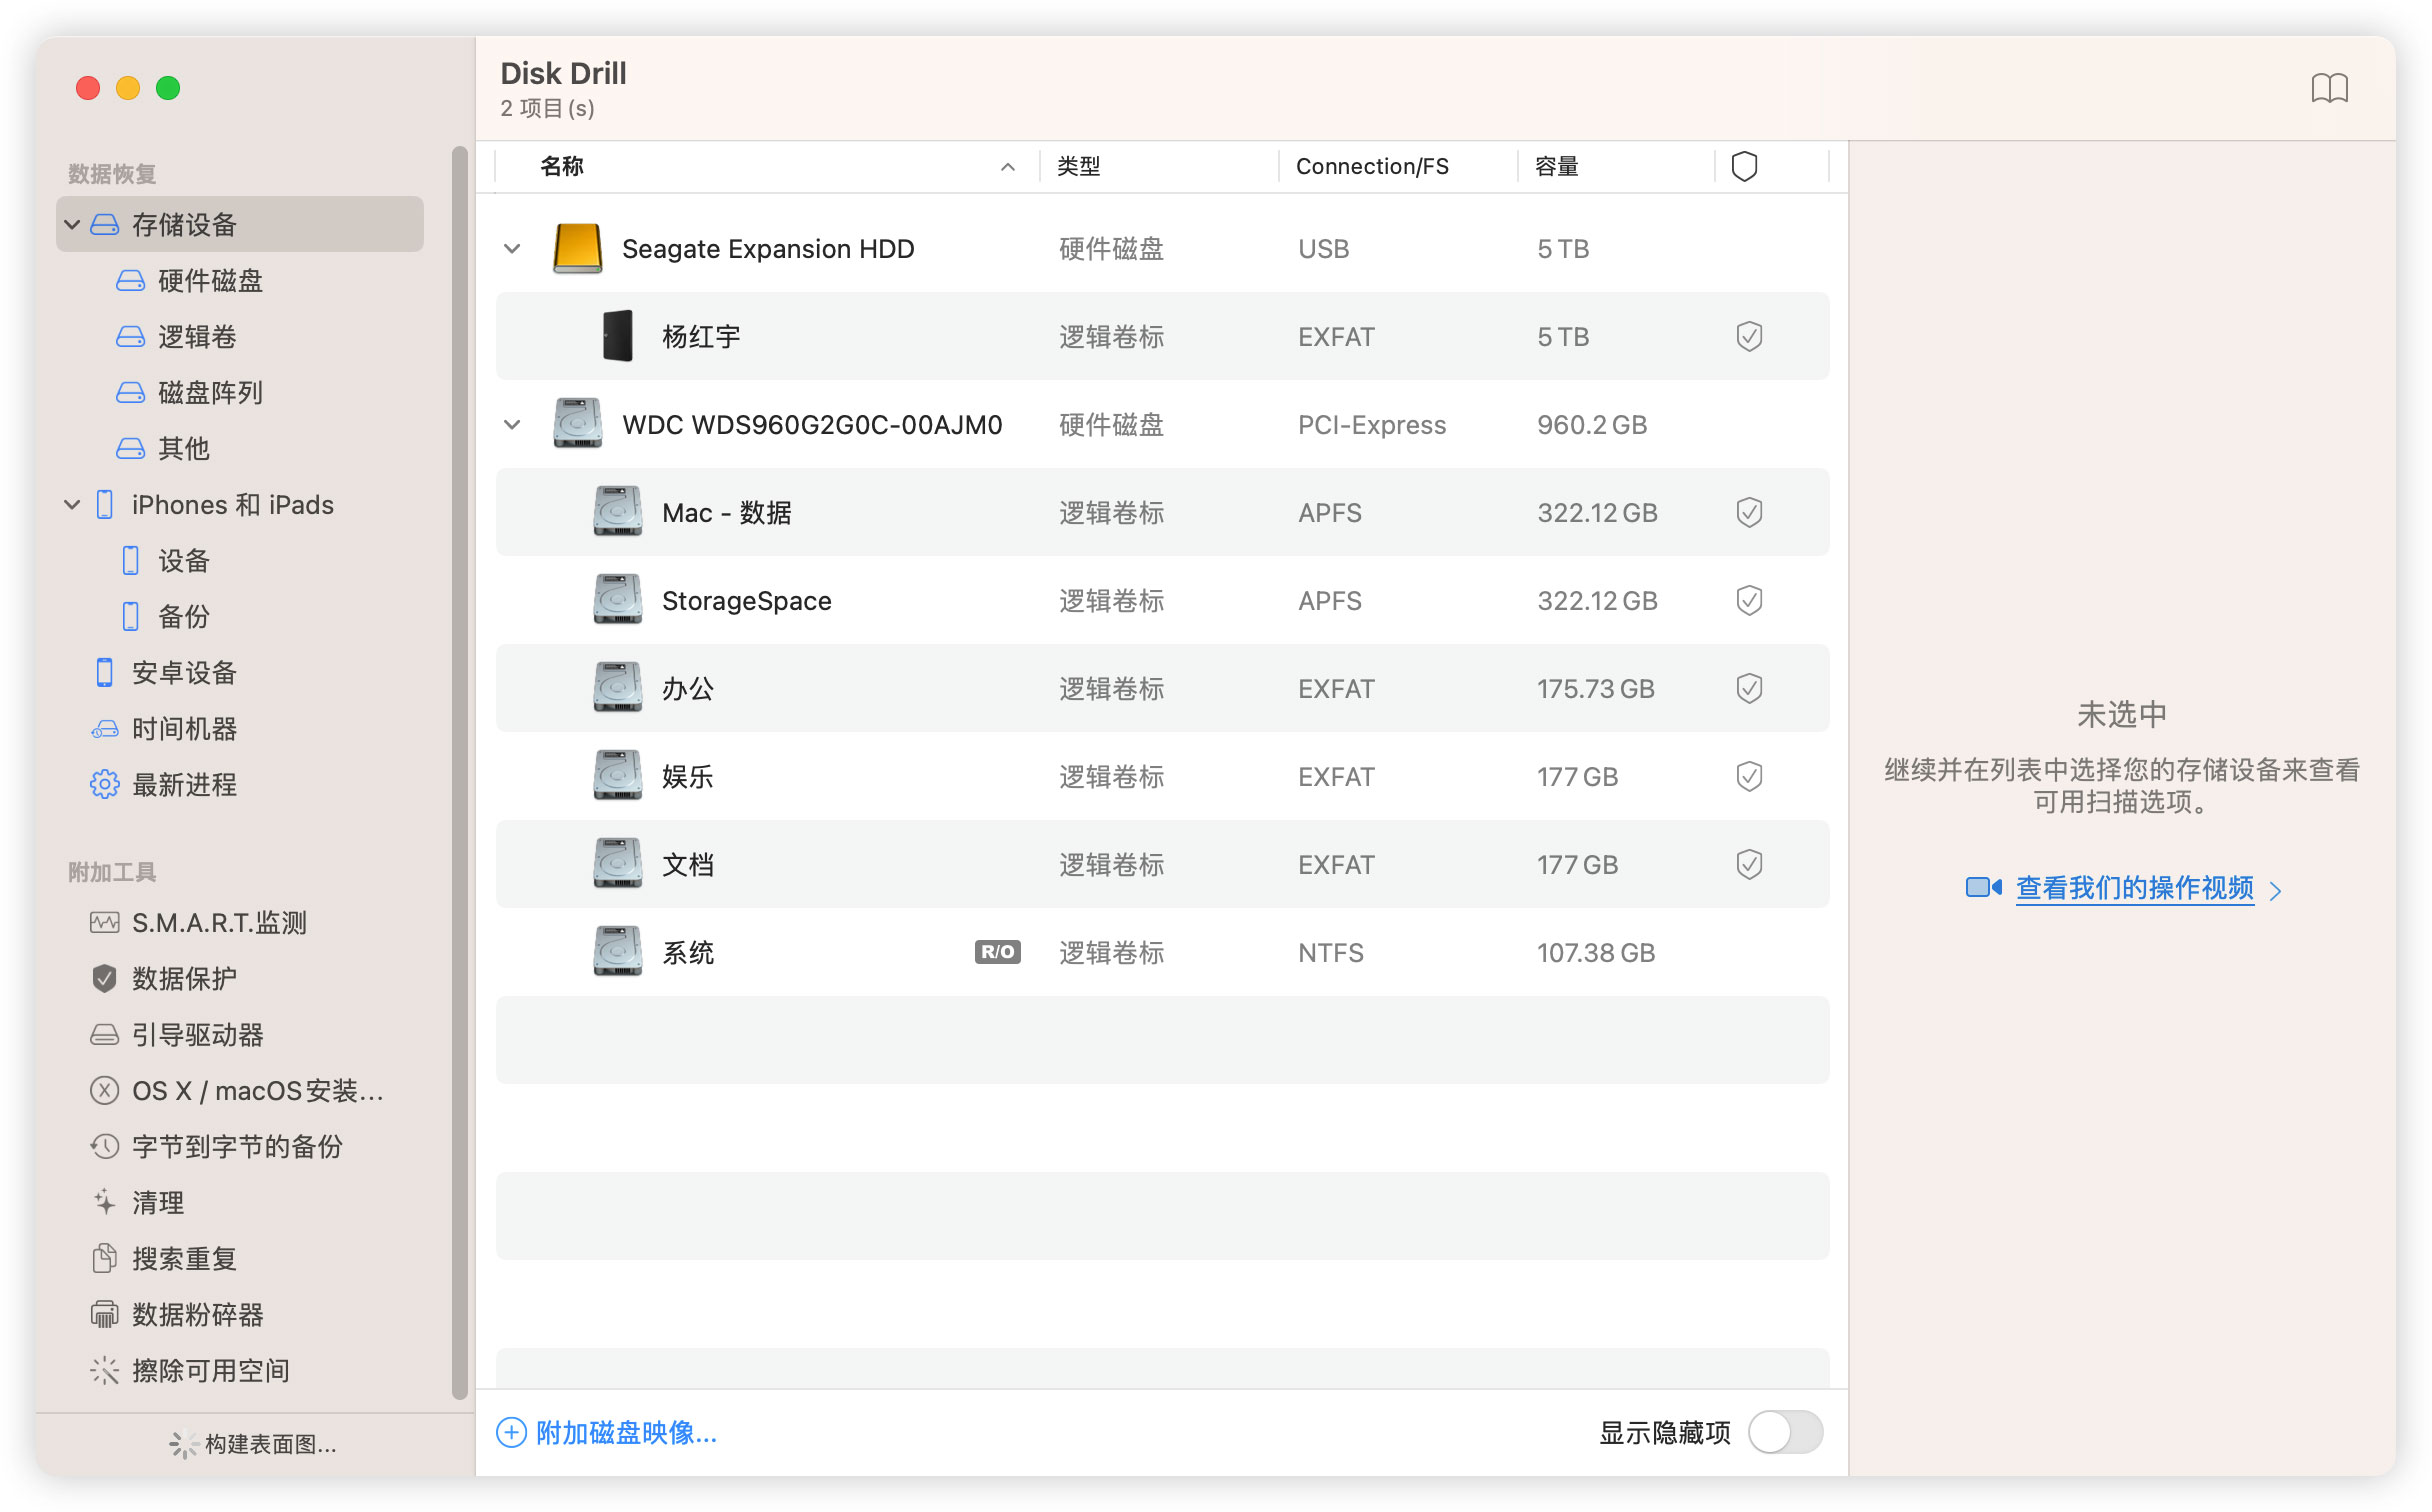Click the 960.2 GB capacity value
Screen dimensions: 2432x1512
pyautogui.click(x=1591, y=424)
